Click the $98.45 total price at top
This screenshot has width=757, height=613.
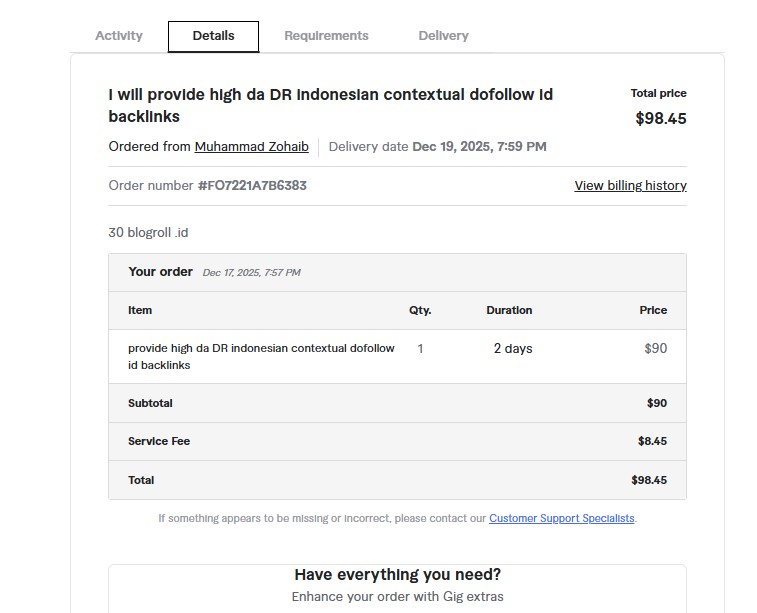661,119
